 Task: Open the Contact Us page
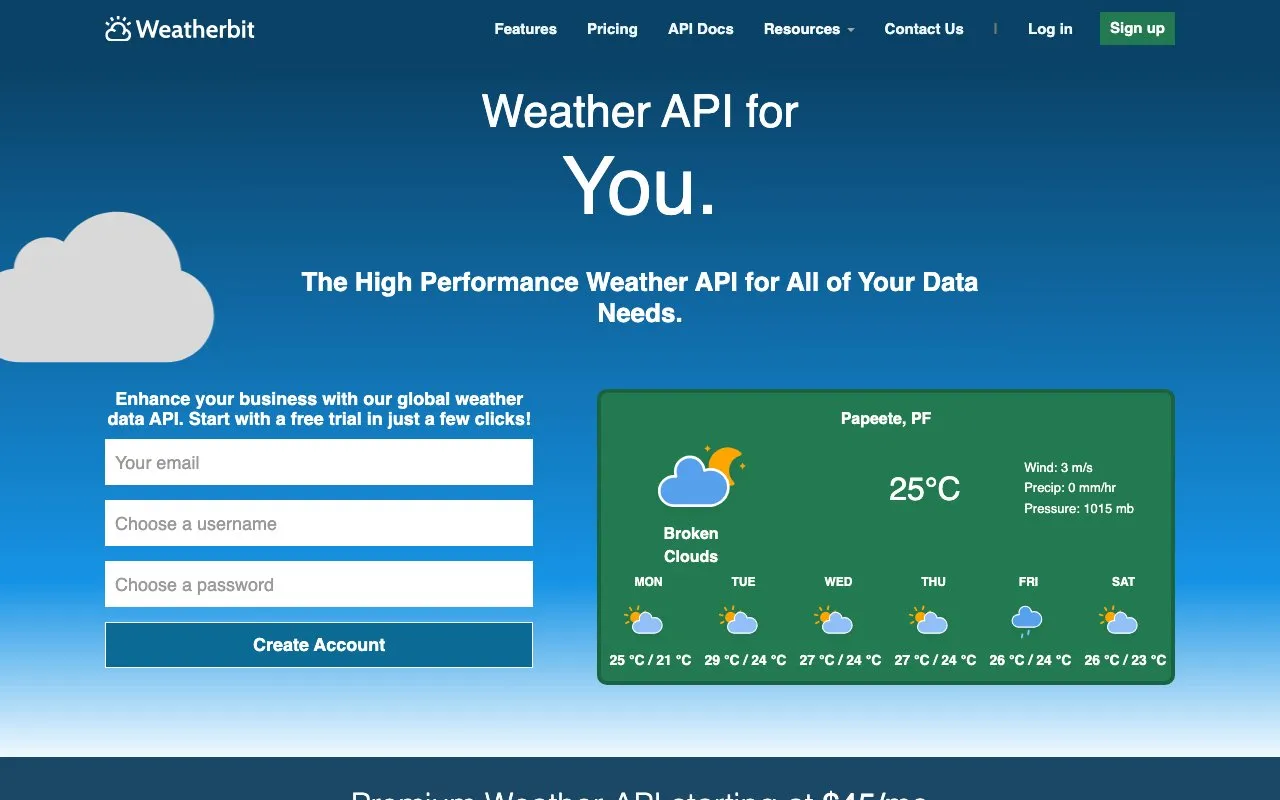click(924, 29)
